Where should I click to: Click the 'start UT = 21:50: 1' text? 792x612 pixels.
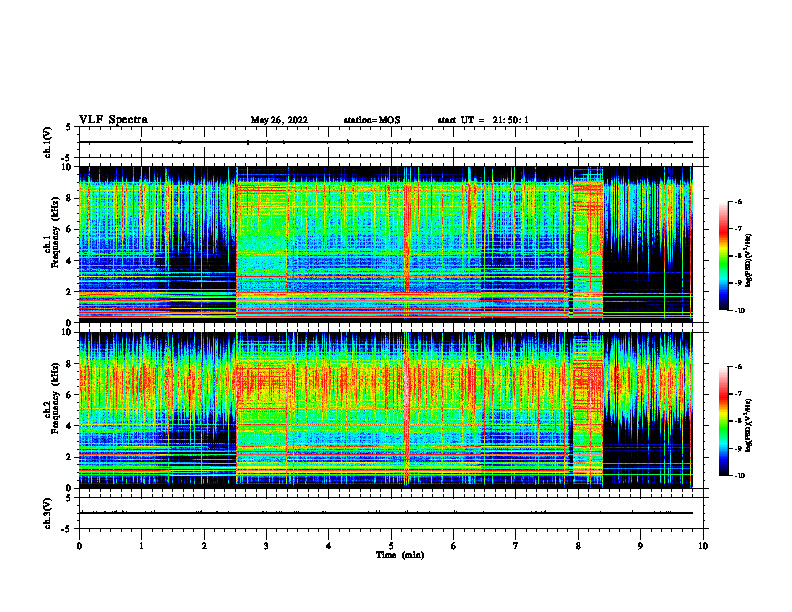pyautogui.click(x=483, y=120)
